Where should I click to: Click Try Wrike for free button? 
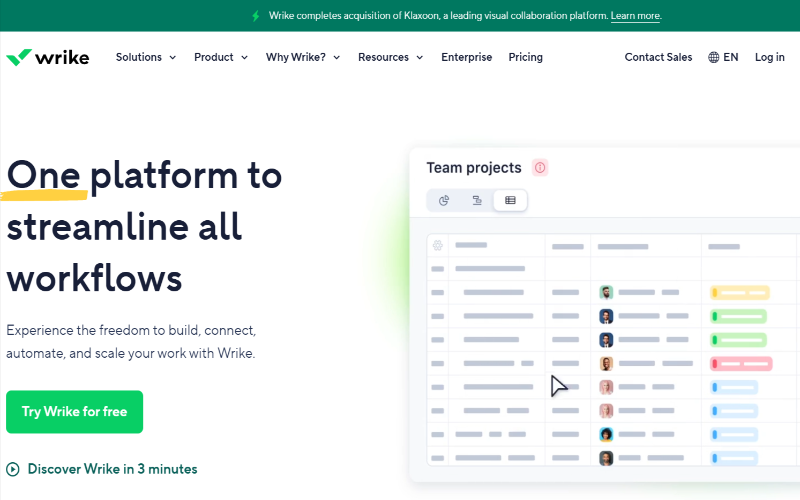pos(74,412)
